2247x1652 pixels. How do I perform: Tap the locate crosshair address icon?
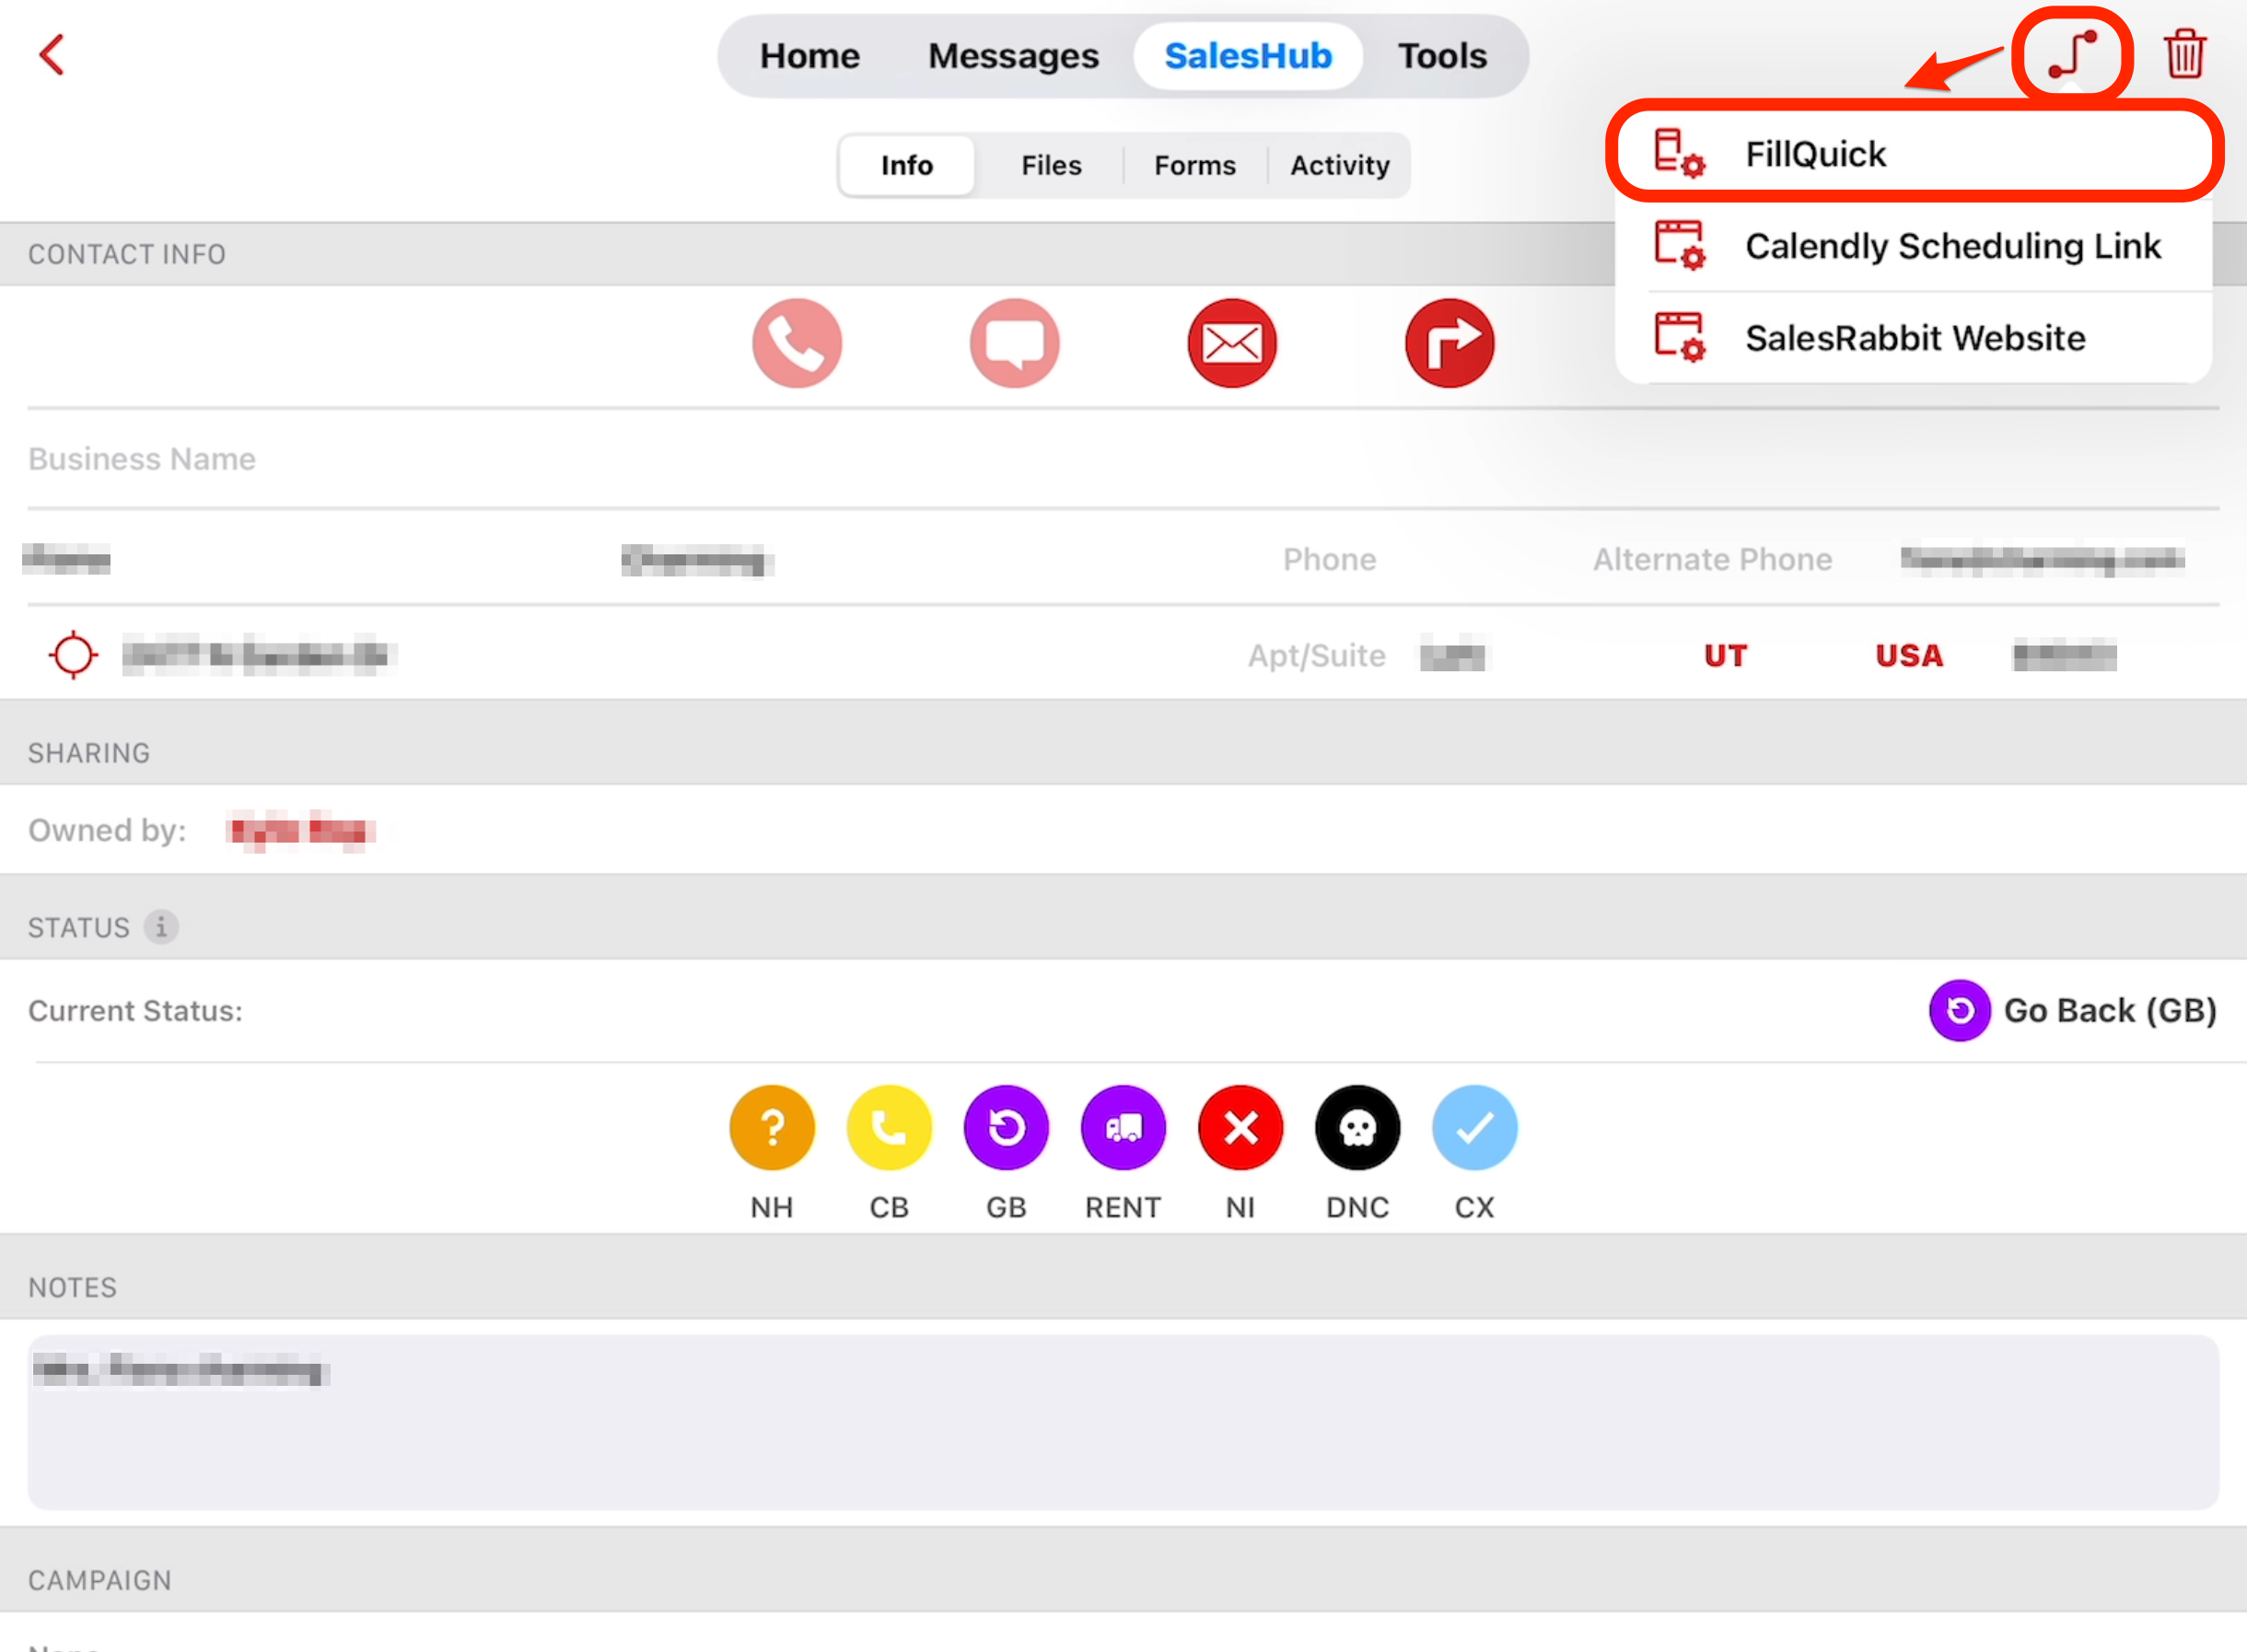(73, 655)
